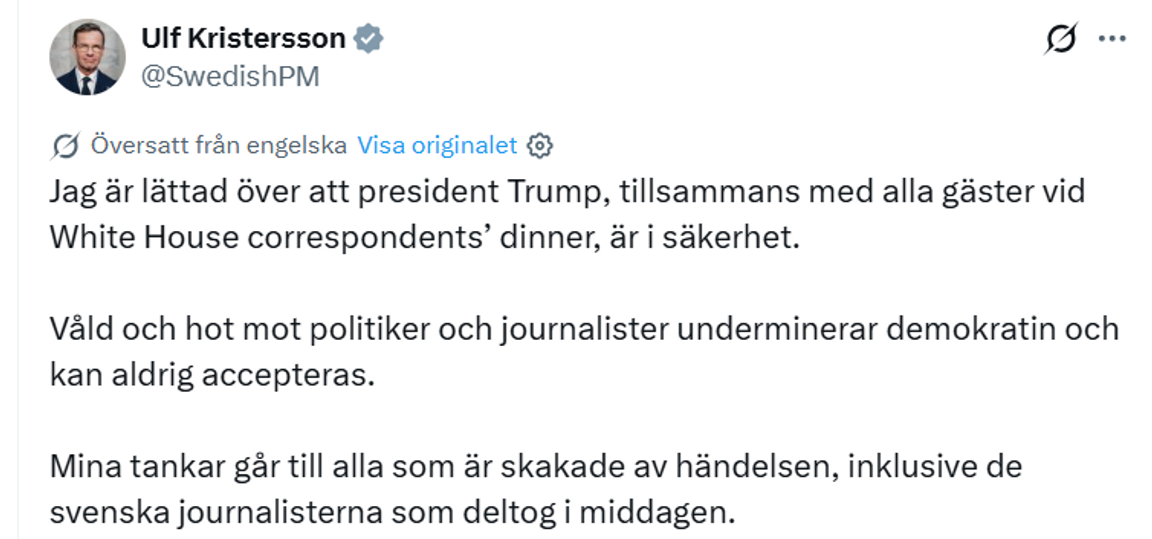Open translation settings gear icon

point(540,146)
